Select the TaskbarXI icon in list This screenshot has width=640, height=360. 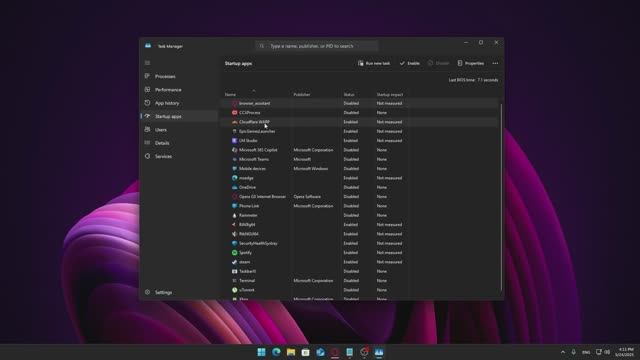click(234, 271)
